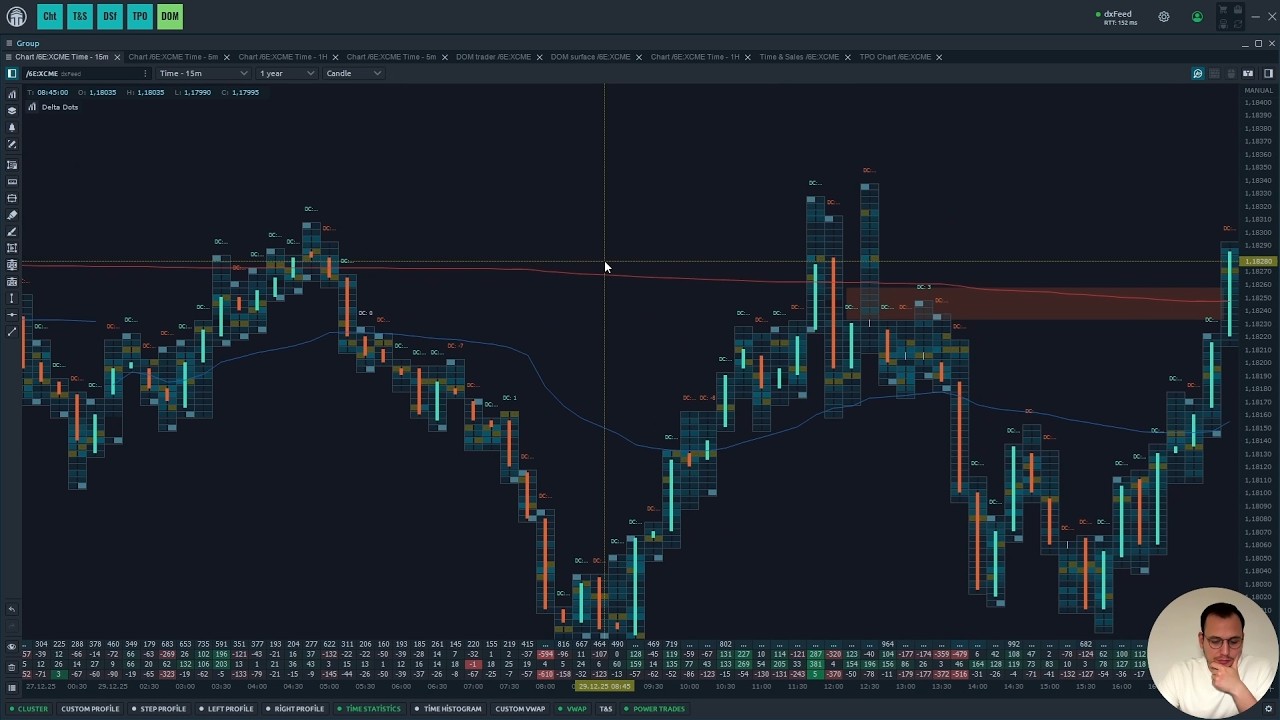Open the green DOM module button
The image size is (1280, 720).
point(170,16)
